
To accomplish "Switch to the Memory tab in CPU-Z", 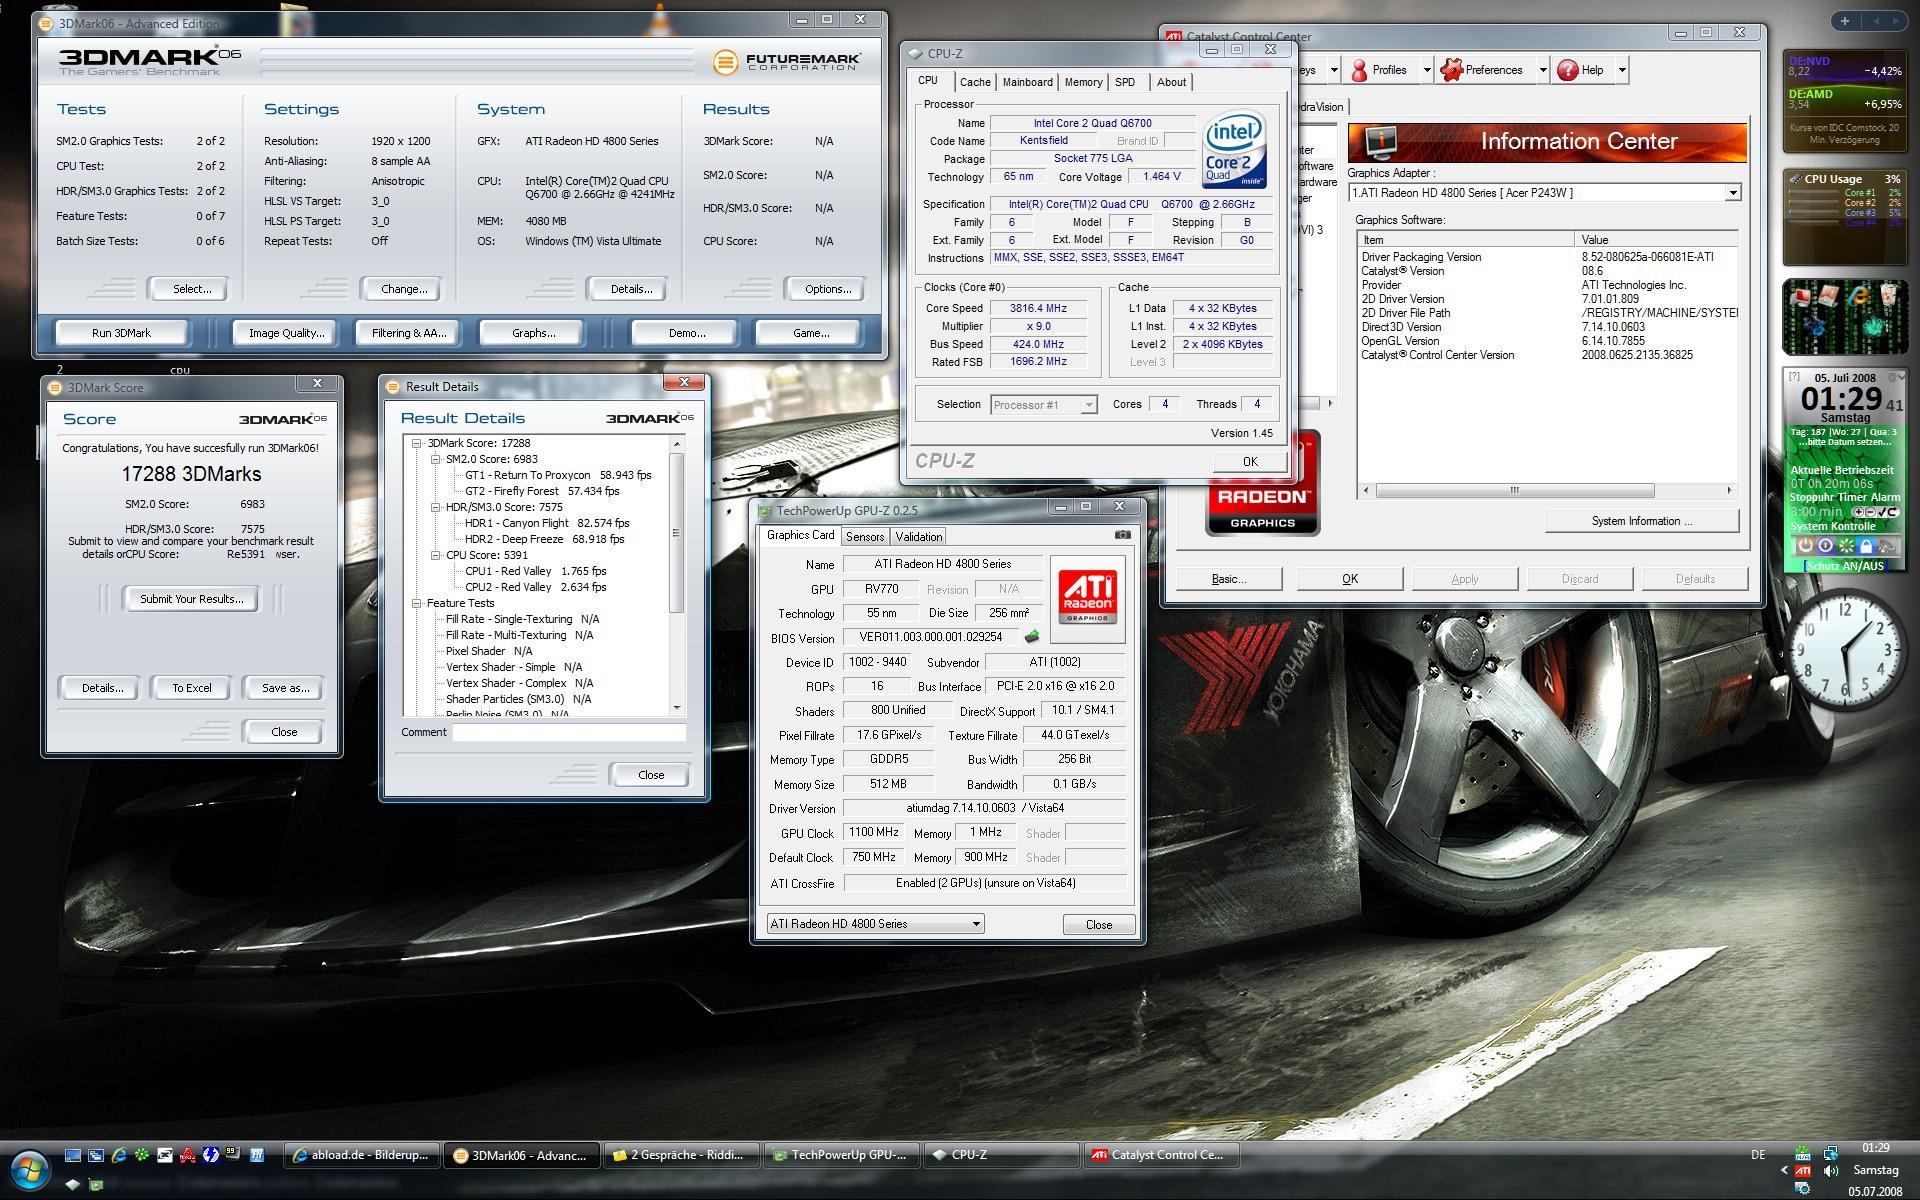I will point(1083,82).
